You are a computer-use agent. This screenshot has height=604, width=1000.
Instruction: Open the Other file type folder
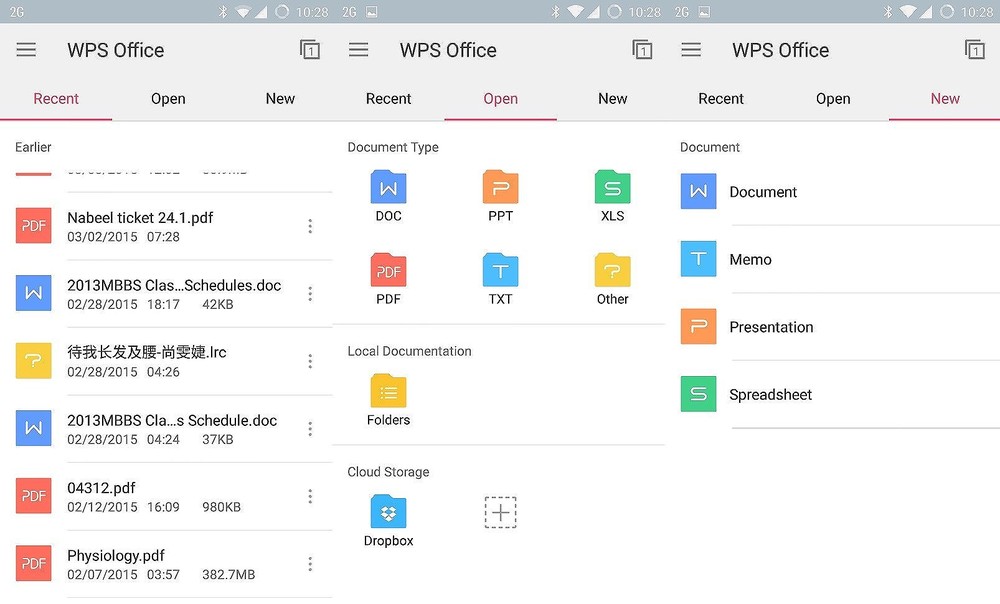point(612,279)
